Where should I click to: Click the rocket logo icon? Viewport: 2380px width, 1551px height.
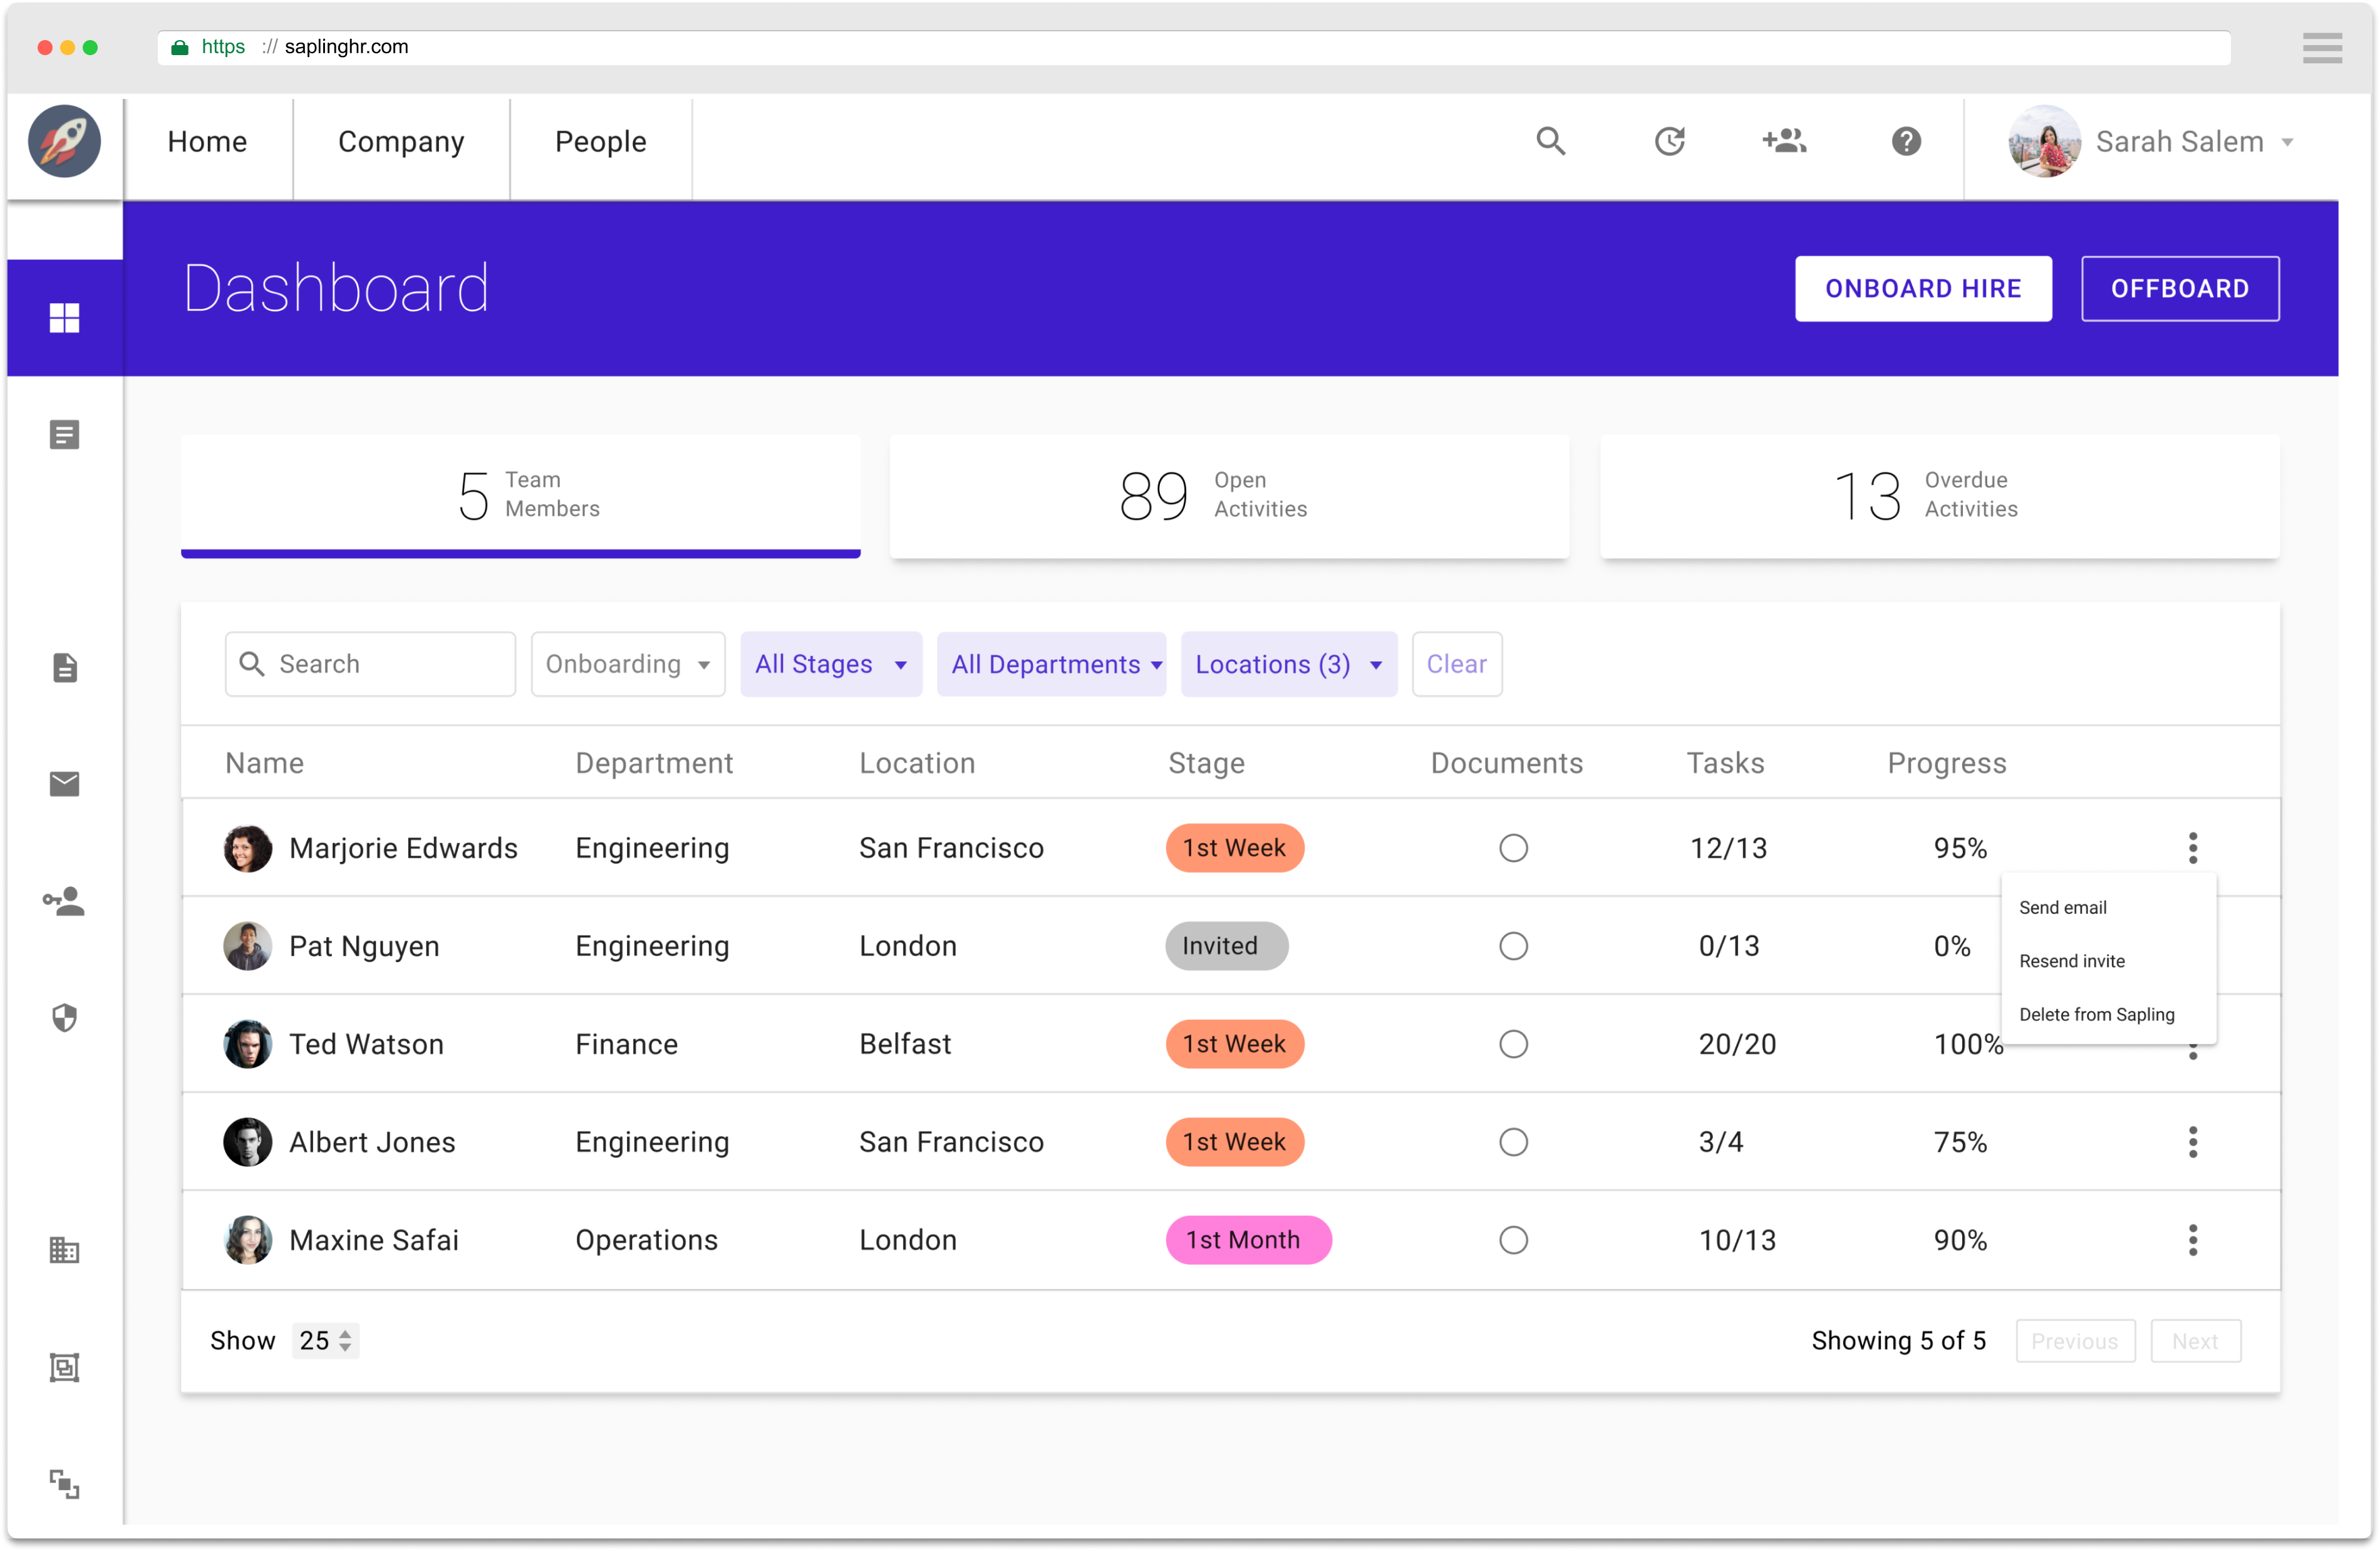point(65,141)
